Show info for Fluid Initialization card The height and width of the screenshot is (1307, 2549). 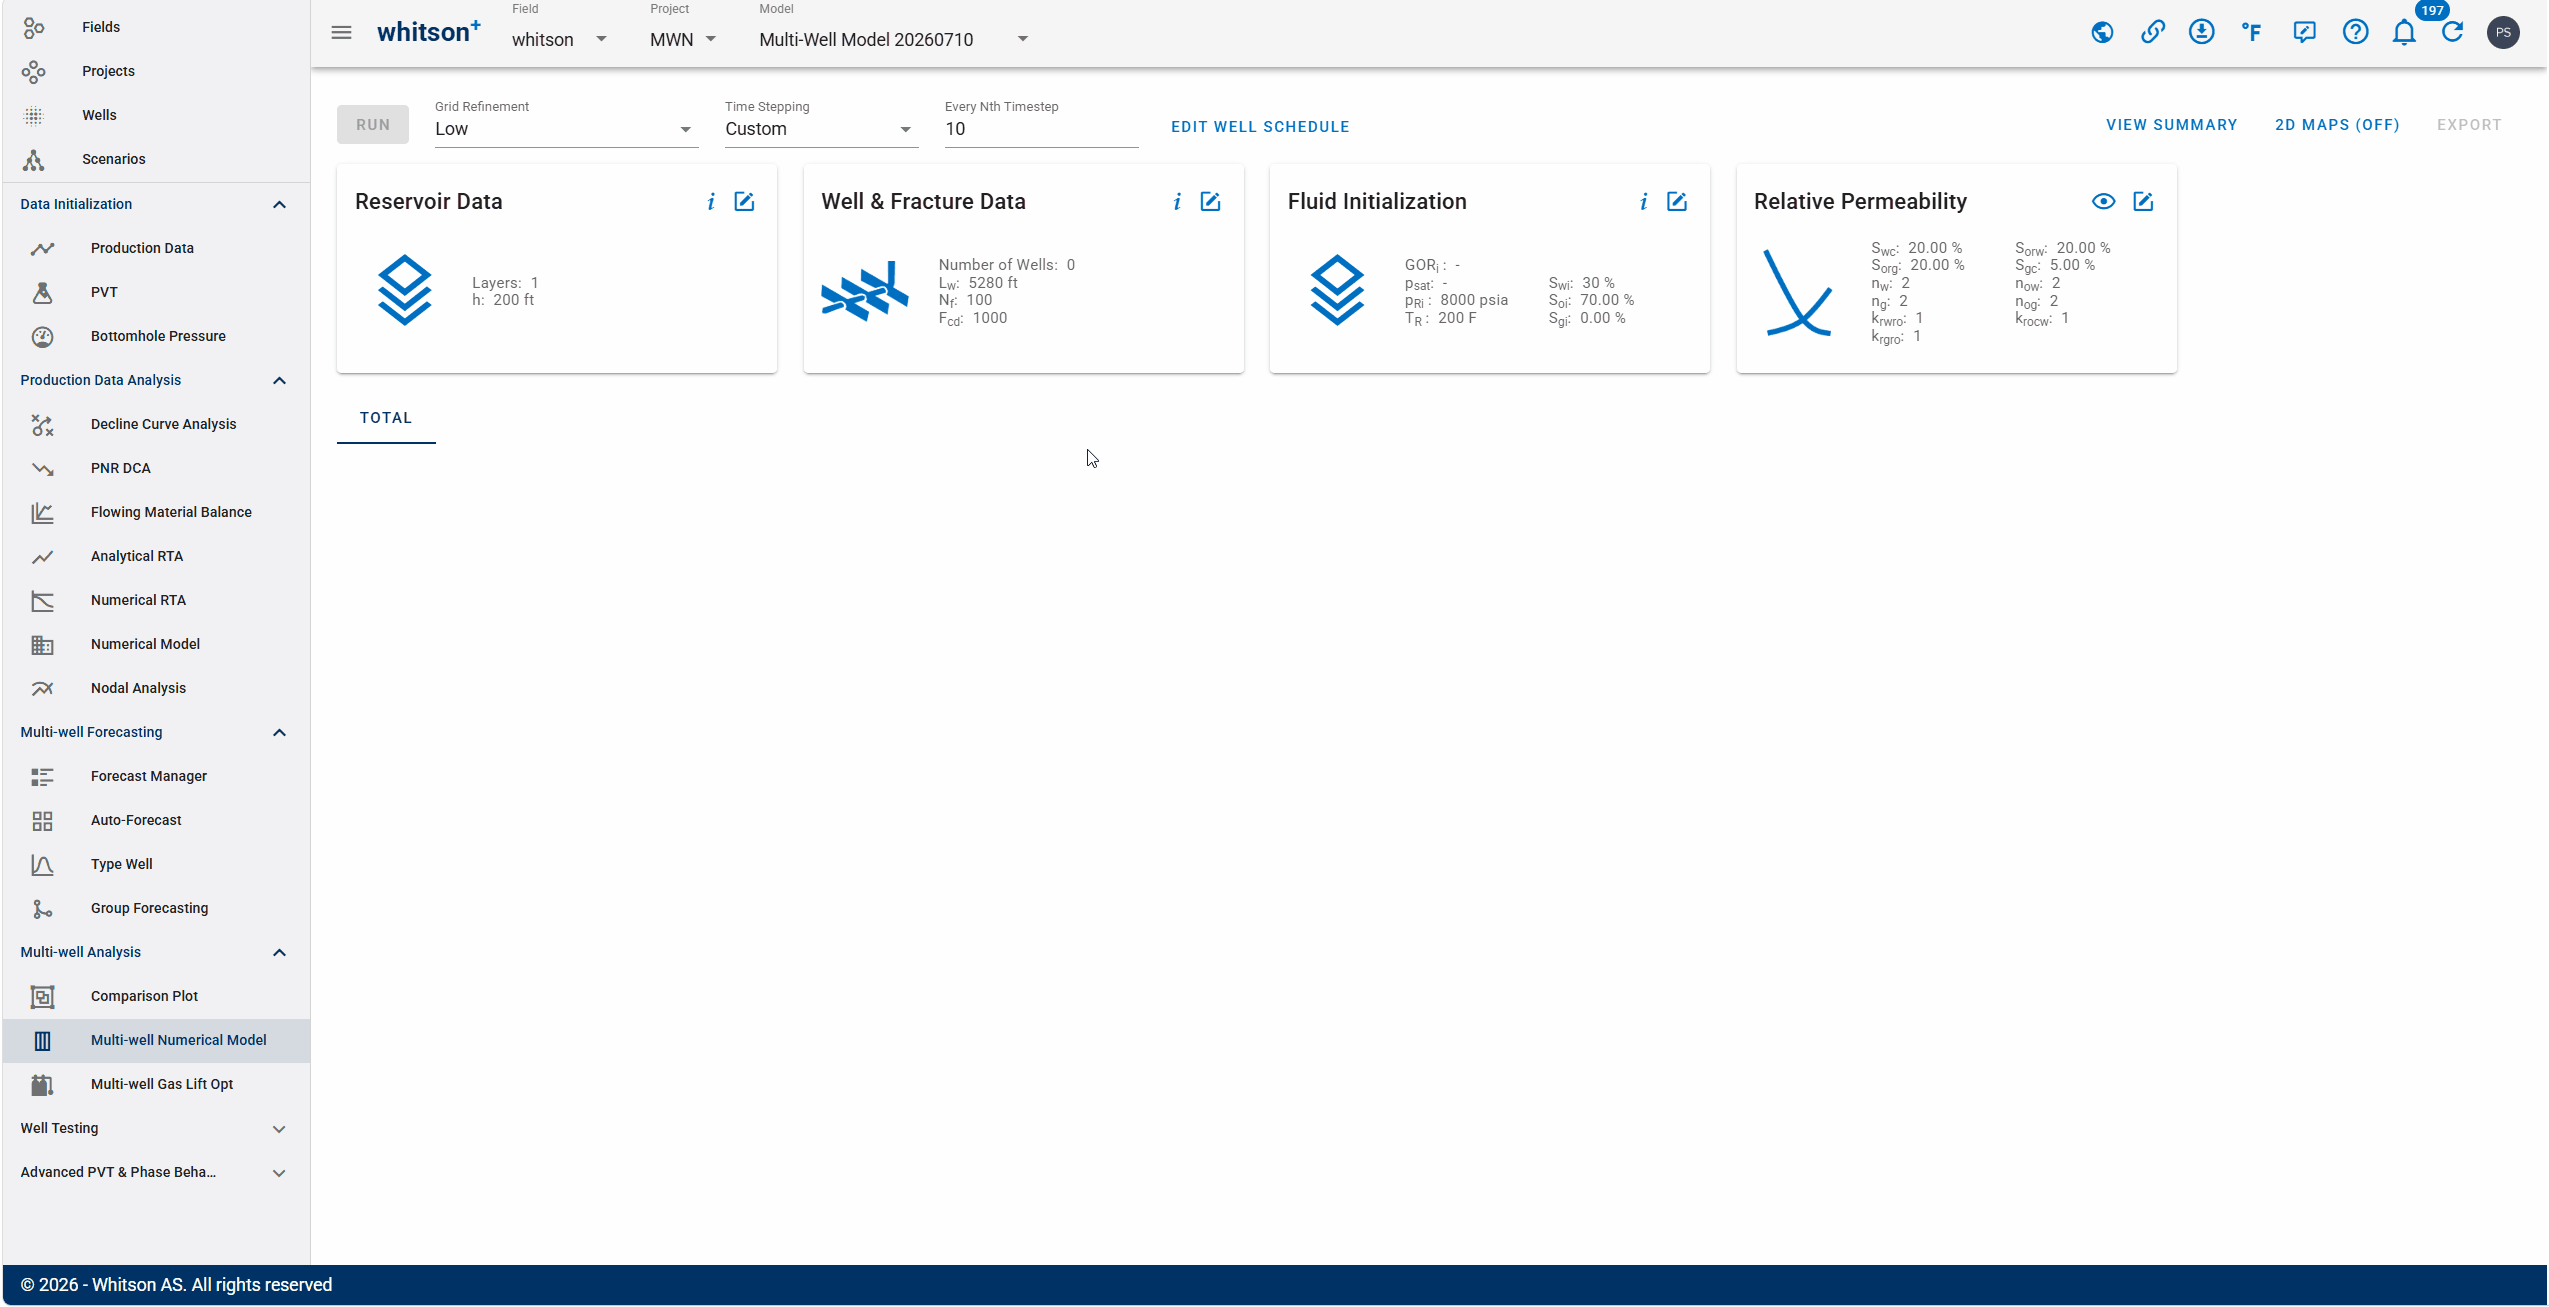[x=1643, y=202]
